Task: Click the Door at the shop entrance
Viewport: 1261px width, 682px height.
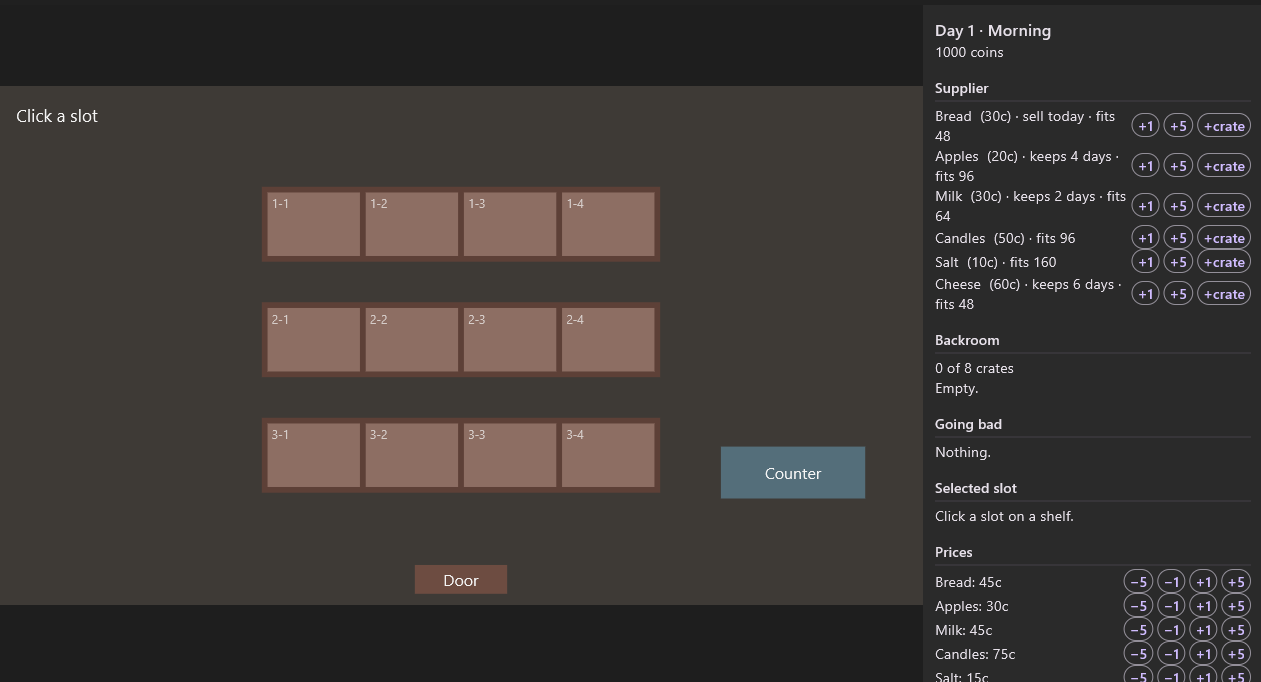Action: [461, 580]
